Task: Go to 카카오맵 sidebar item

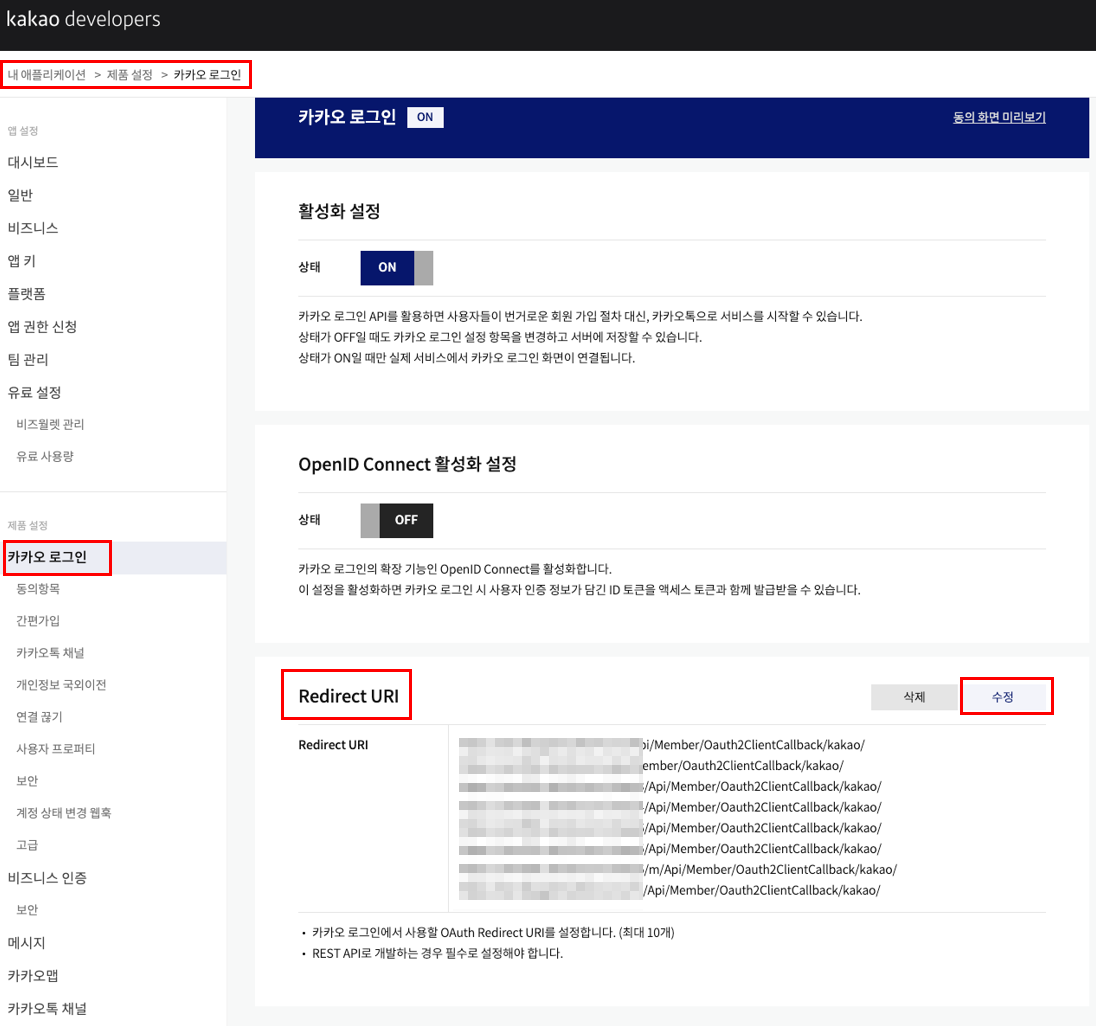Action: (33, 976)
